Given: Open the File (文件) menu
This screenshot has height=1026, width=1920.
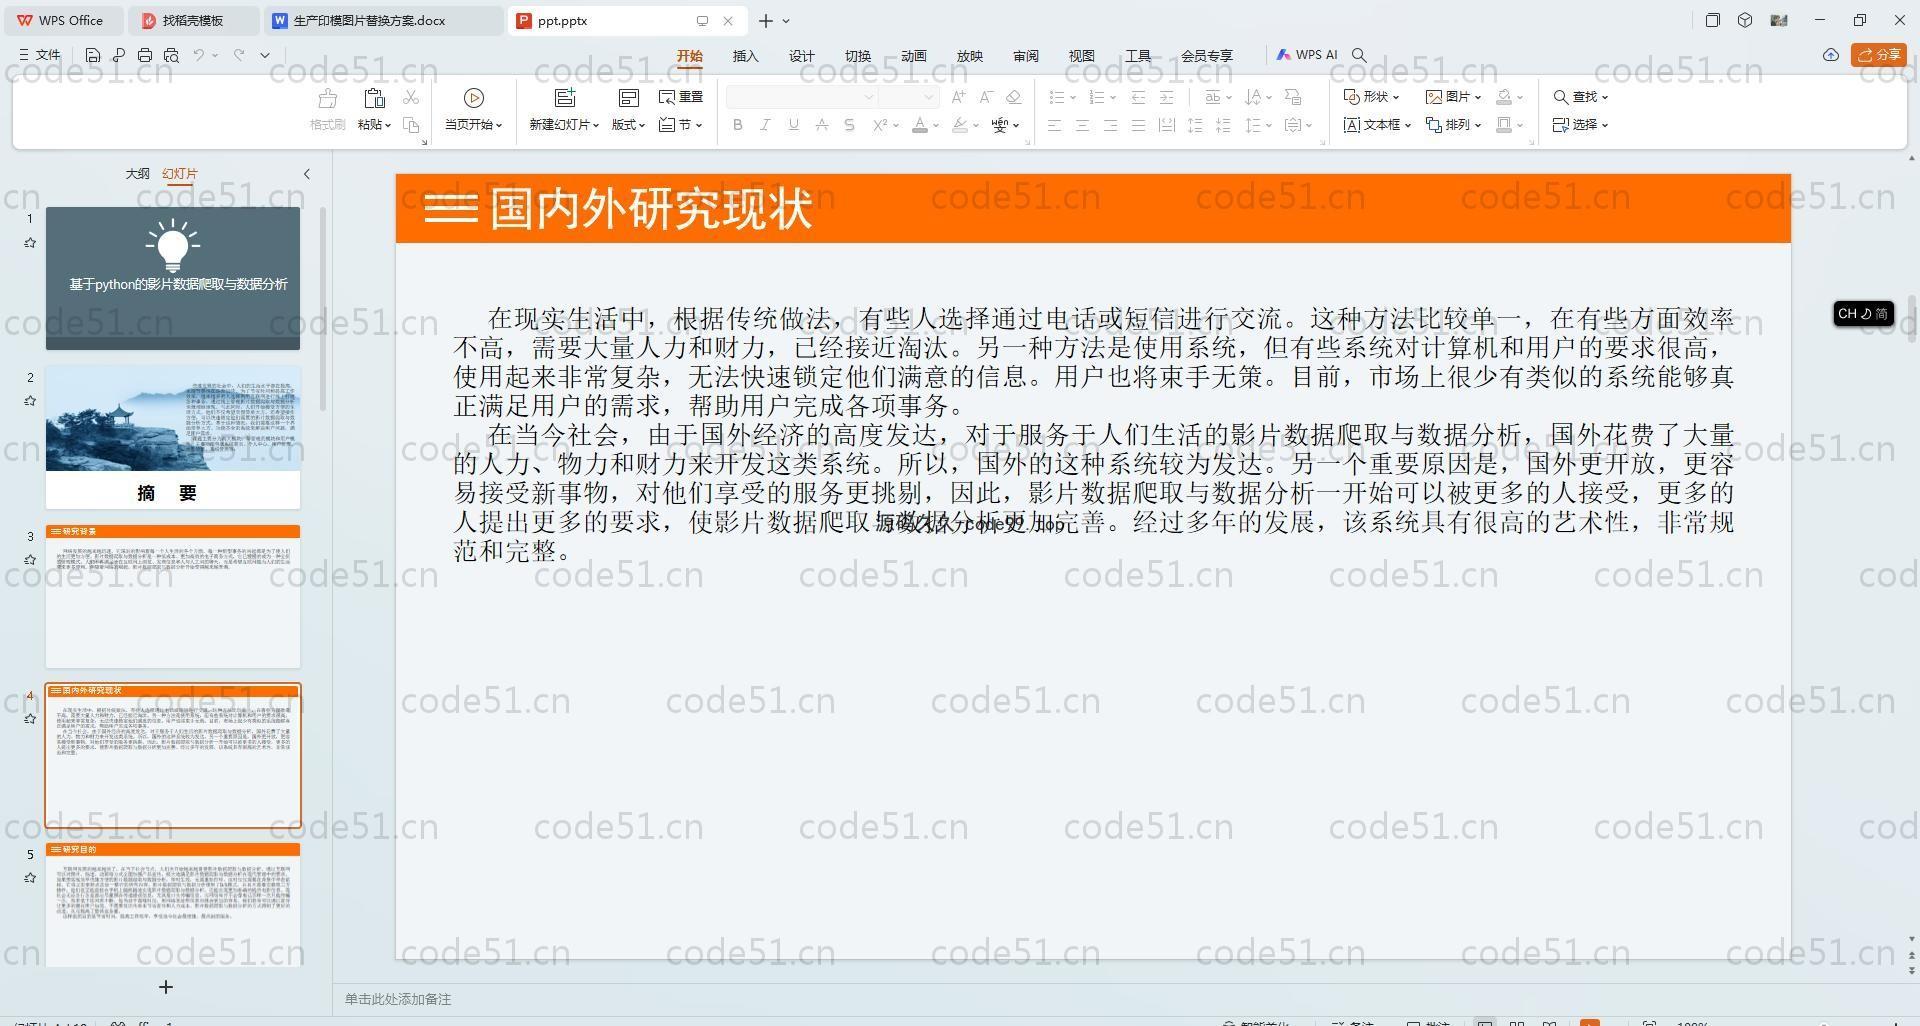Looking at the screenshot, I should click(x=40, y=55).
